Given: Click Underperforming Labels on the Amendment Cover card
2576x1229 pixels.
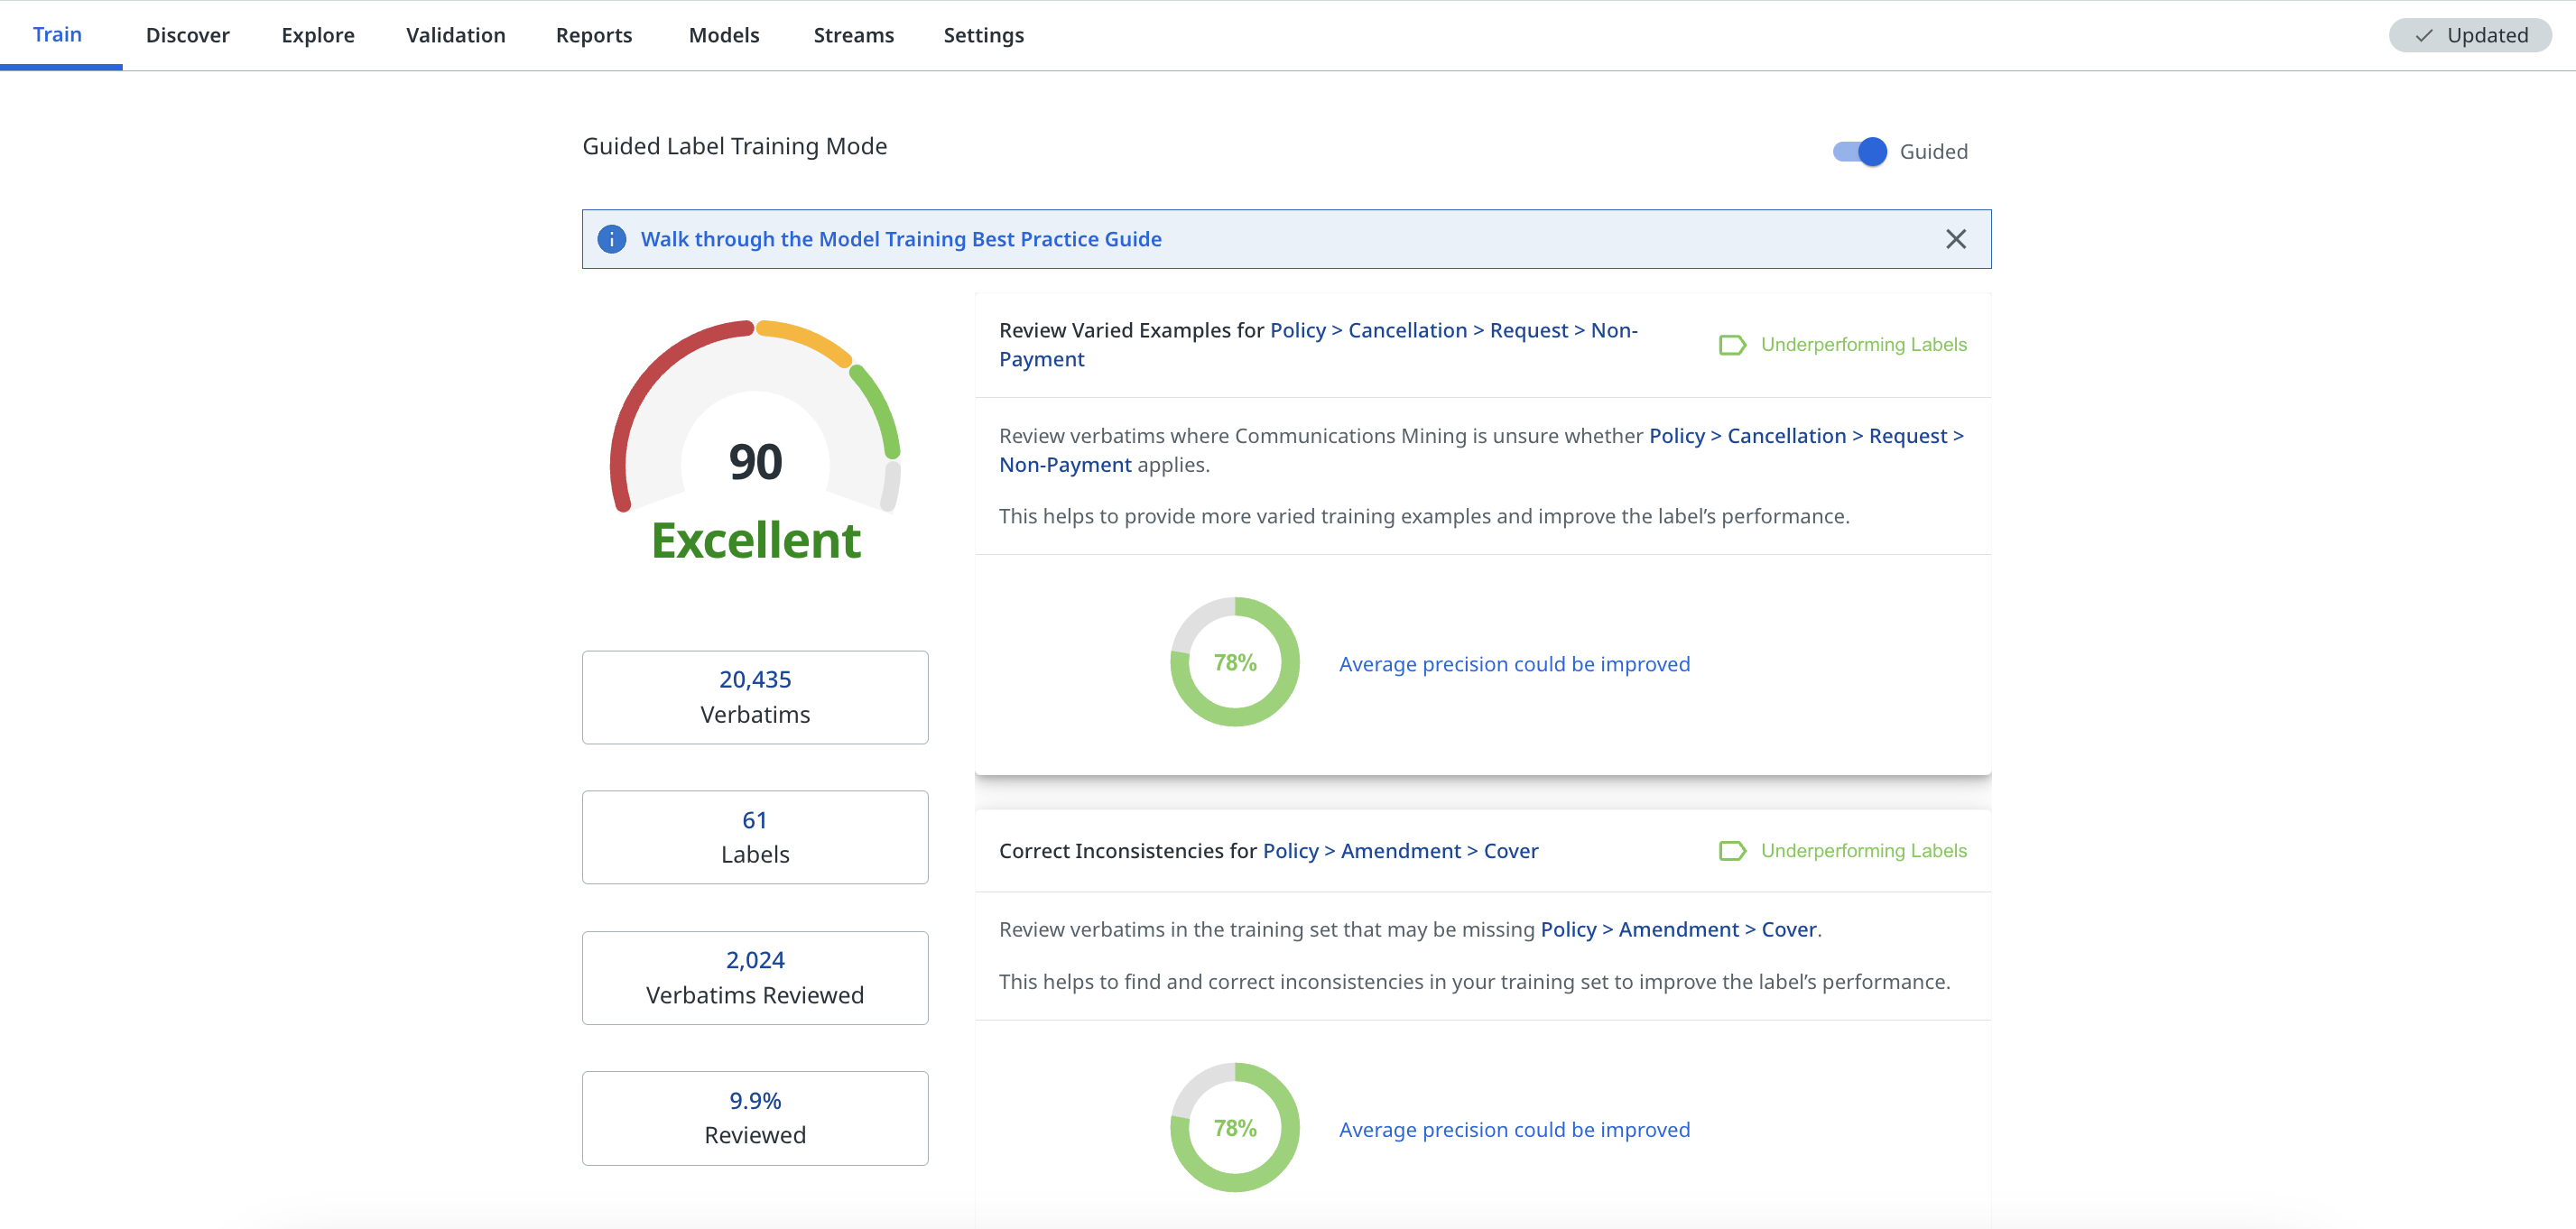Looking at the screenshot, I should (1863, 851).
